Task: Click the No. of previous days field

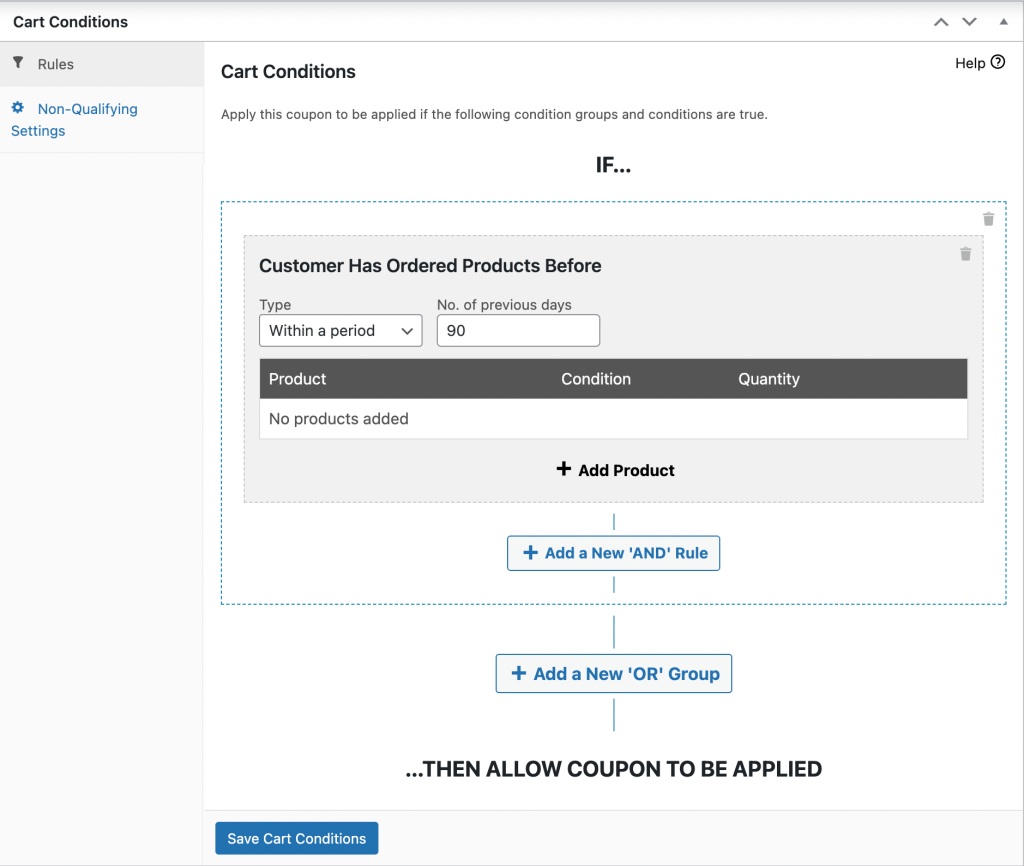Action: pos(519,330)
